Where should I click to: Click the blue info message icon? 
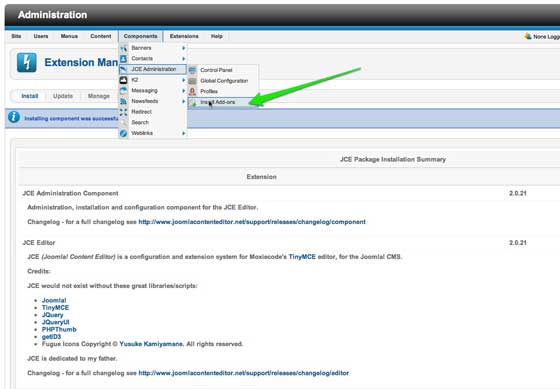(x=14, y=117)
